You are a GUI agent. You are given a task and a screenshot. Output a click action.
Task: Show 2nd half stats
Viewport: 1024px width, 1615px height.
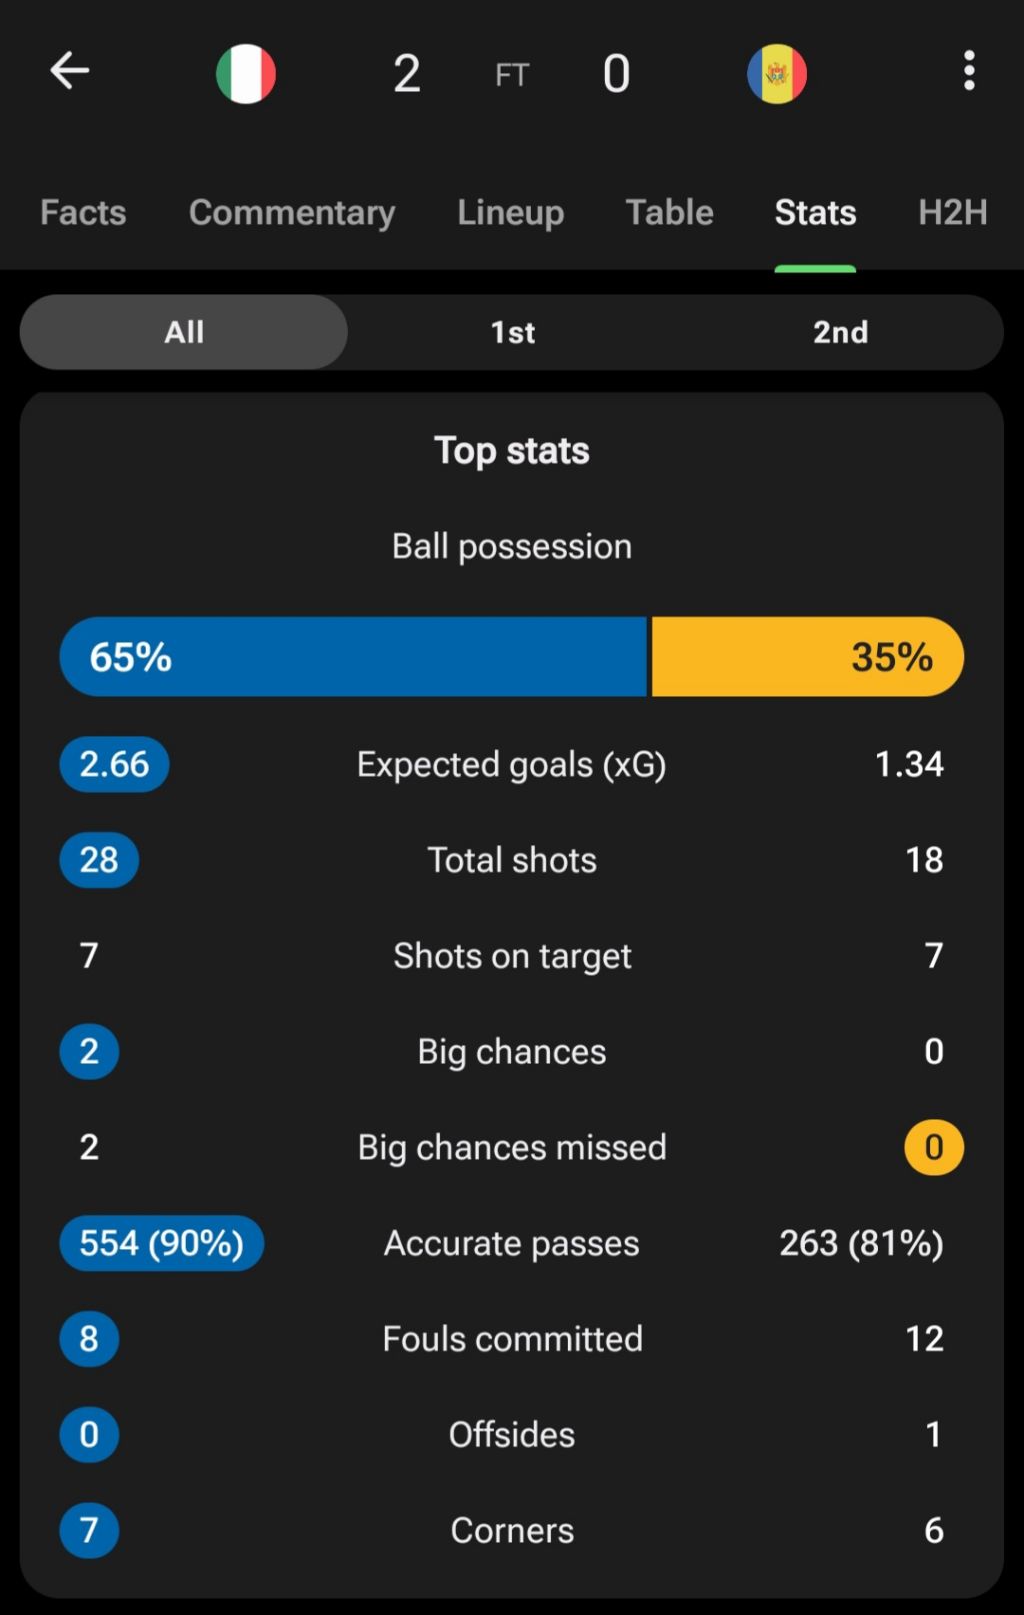pyautogui.click(x=840, y=332)
